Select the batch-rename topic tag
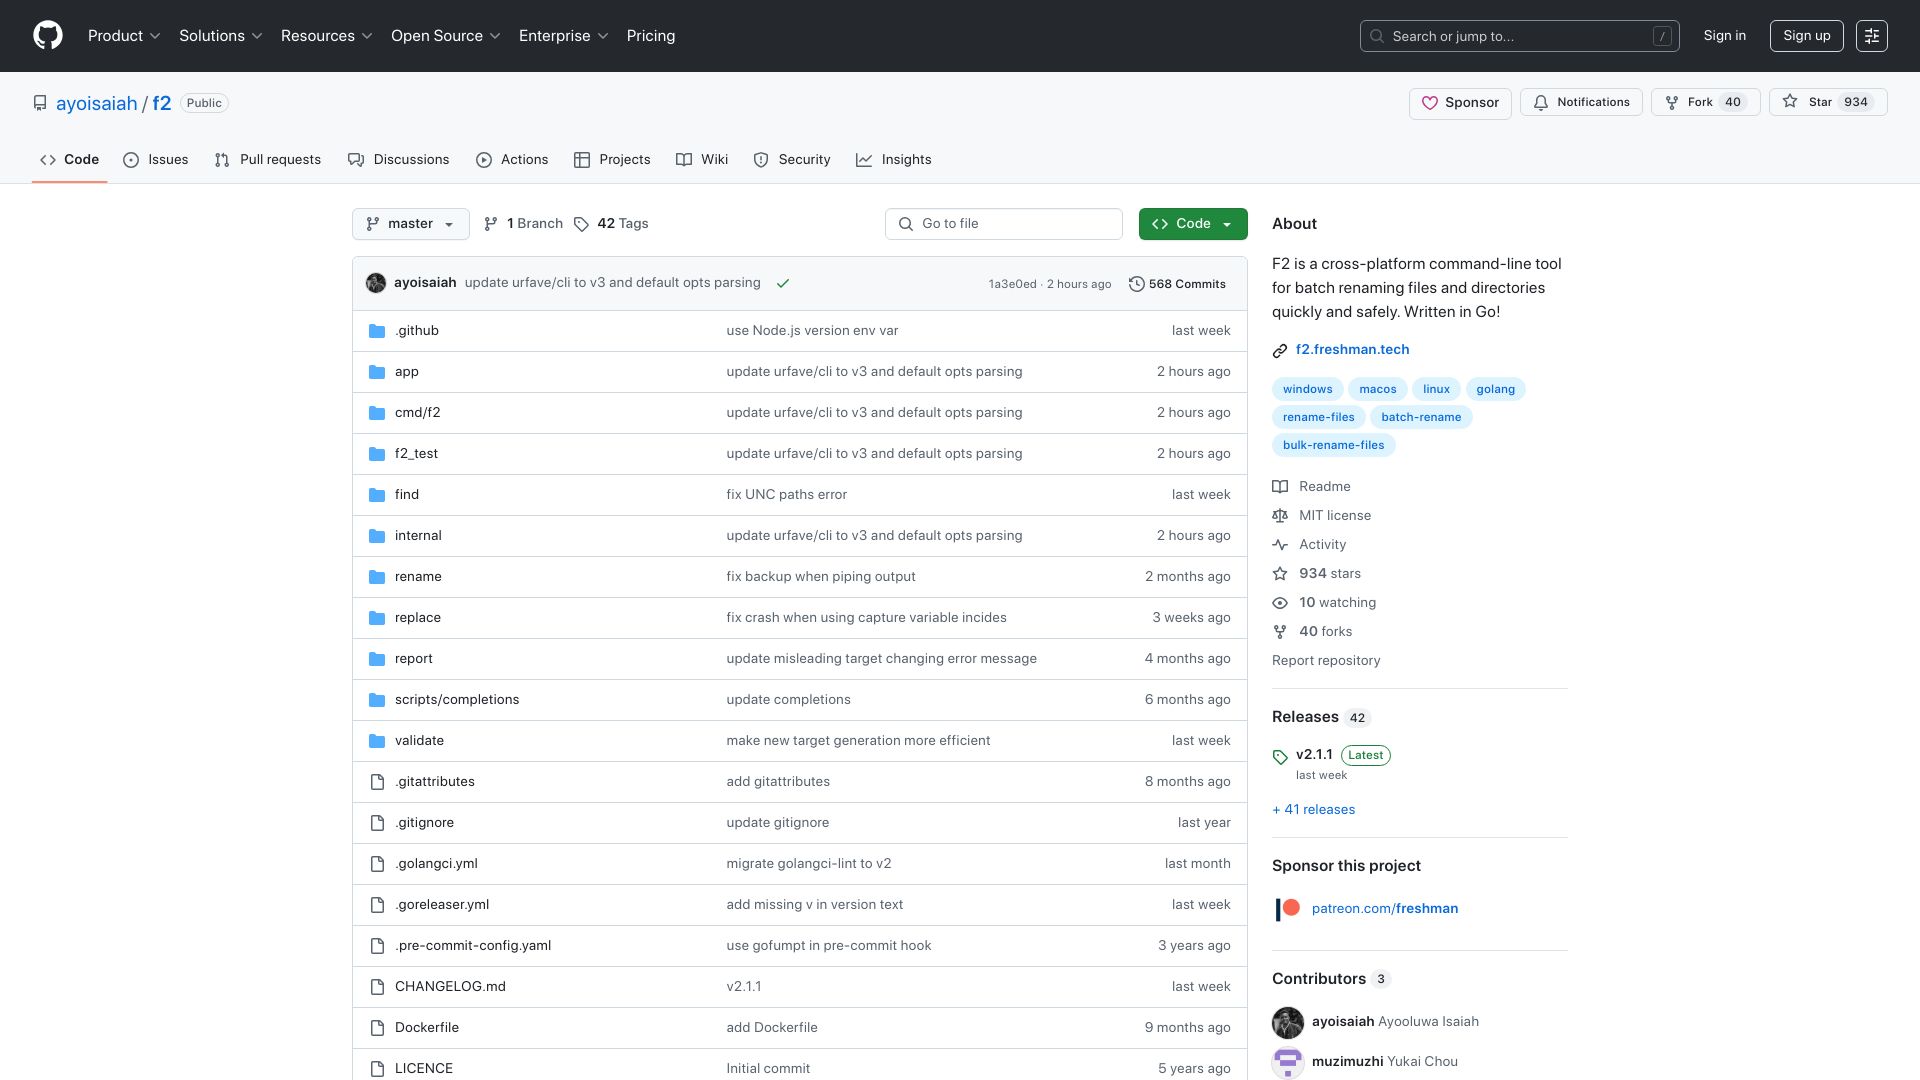 [1421, 418]
